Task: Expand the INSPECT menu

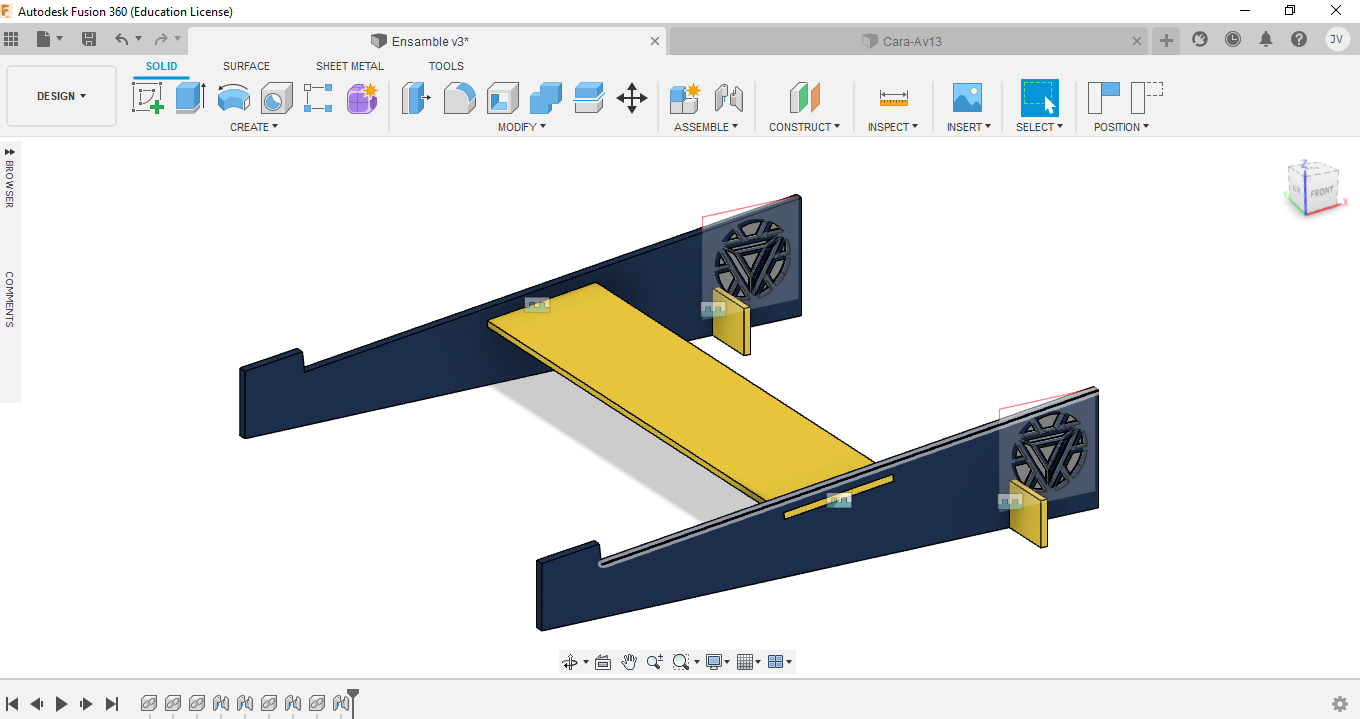Action: (893, 127)
